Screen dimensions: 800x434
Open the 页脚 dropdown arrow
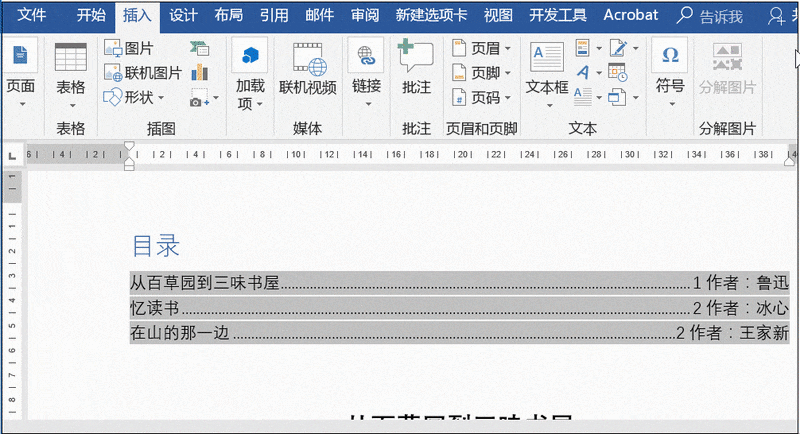(x=508, y=73)
